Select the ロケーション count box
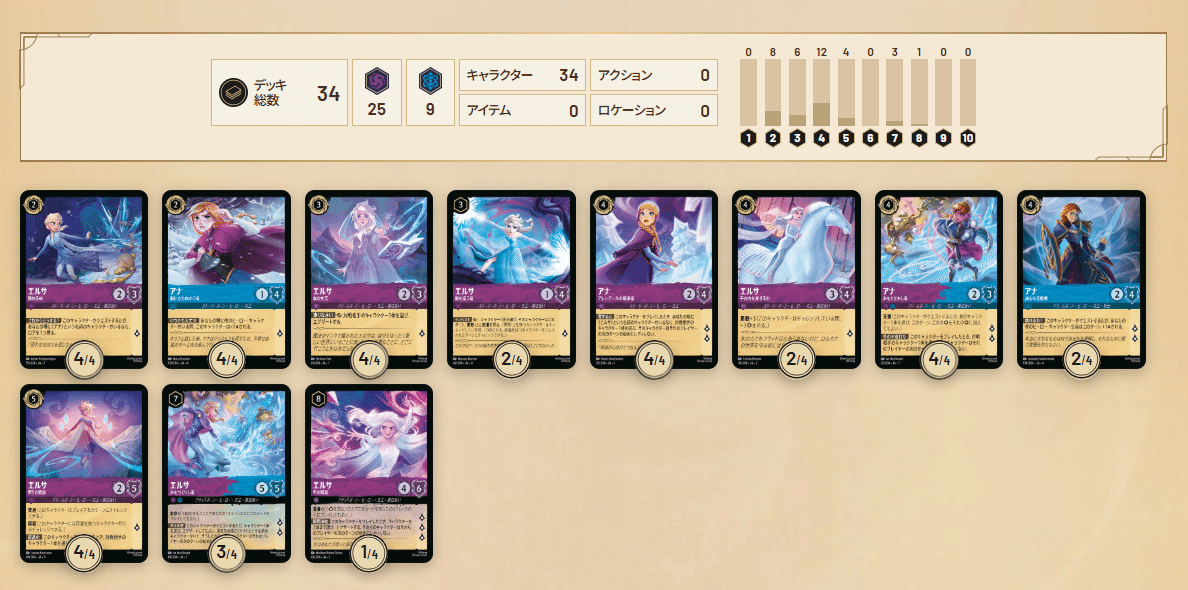The width and height of the screenshot is (1188, 590). pyautogui.click(x=654, y=111)
